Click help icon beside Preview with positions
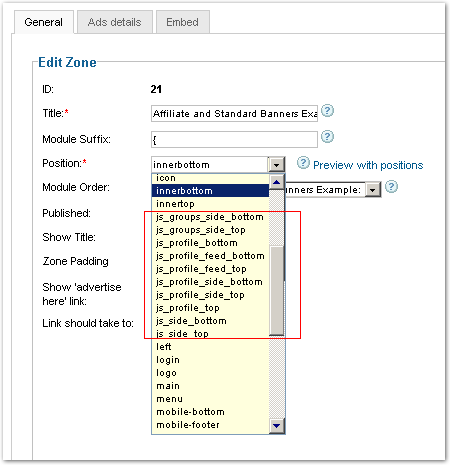Viewport: 450px width, 465px height. click(303, 163)
